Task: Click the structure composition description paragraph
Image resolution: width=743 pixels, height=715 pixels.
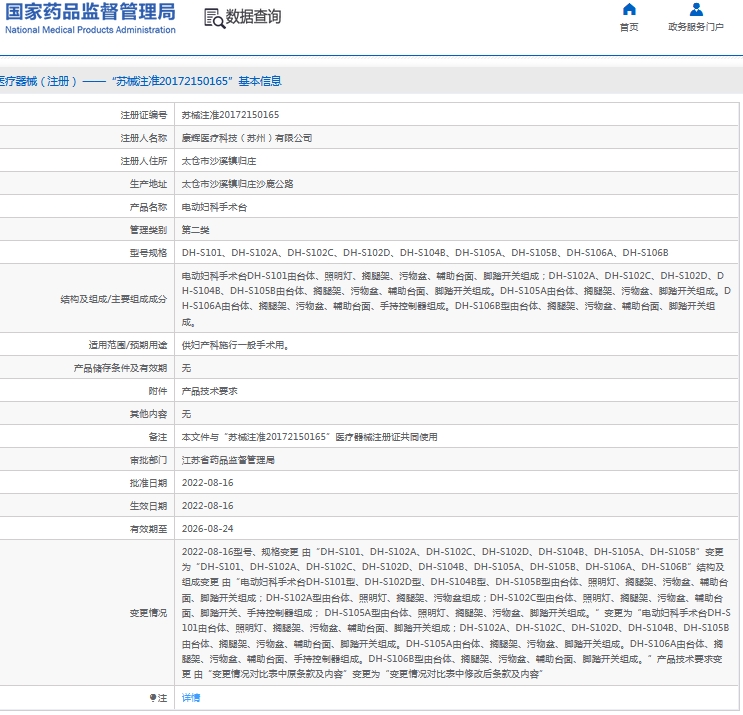Action: pos(456,299)
